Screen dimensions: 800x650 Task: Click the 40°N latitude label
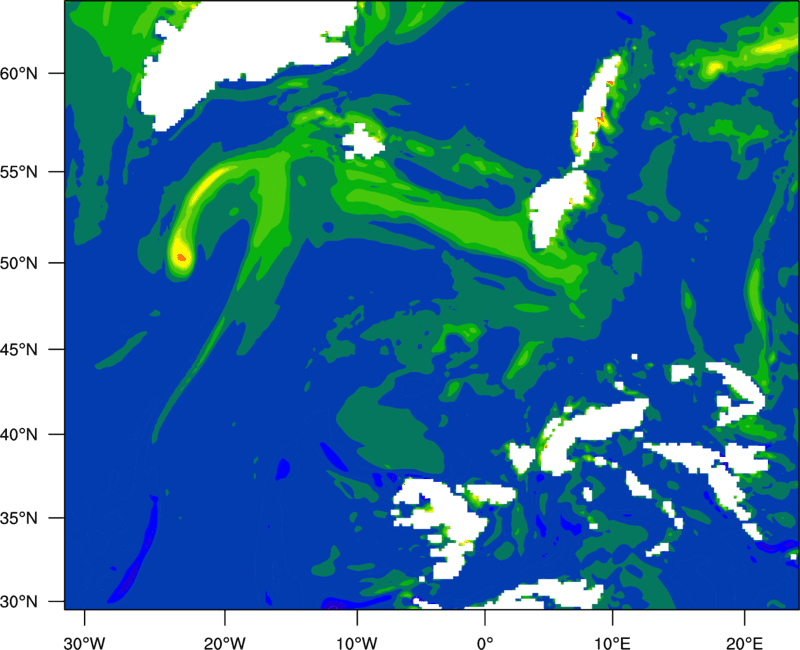tap(19, 435)
